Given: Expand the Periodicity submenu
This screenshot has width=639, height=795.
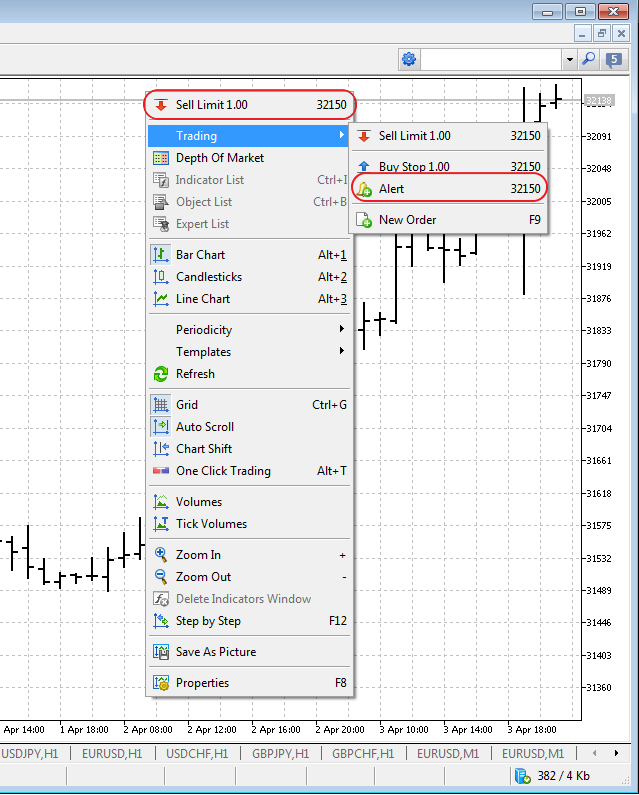Looking at the screenshot, I should coord(251,330).
